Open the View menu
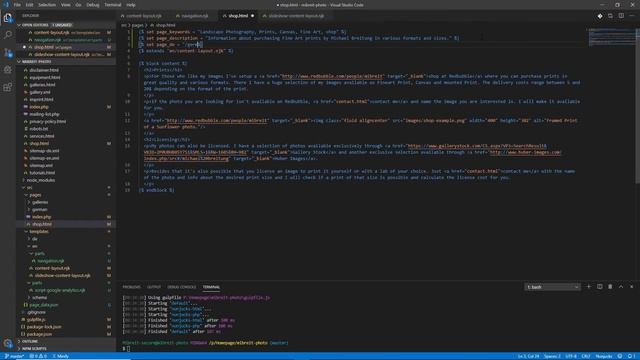Image resolution: width=640 pixels, height=360 pixels. coord(66,5)
